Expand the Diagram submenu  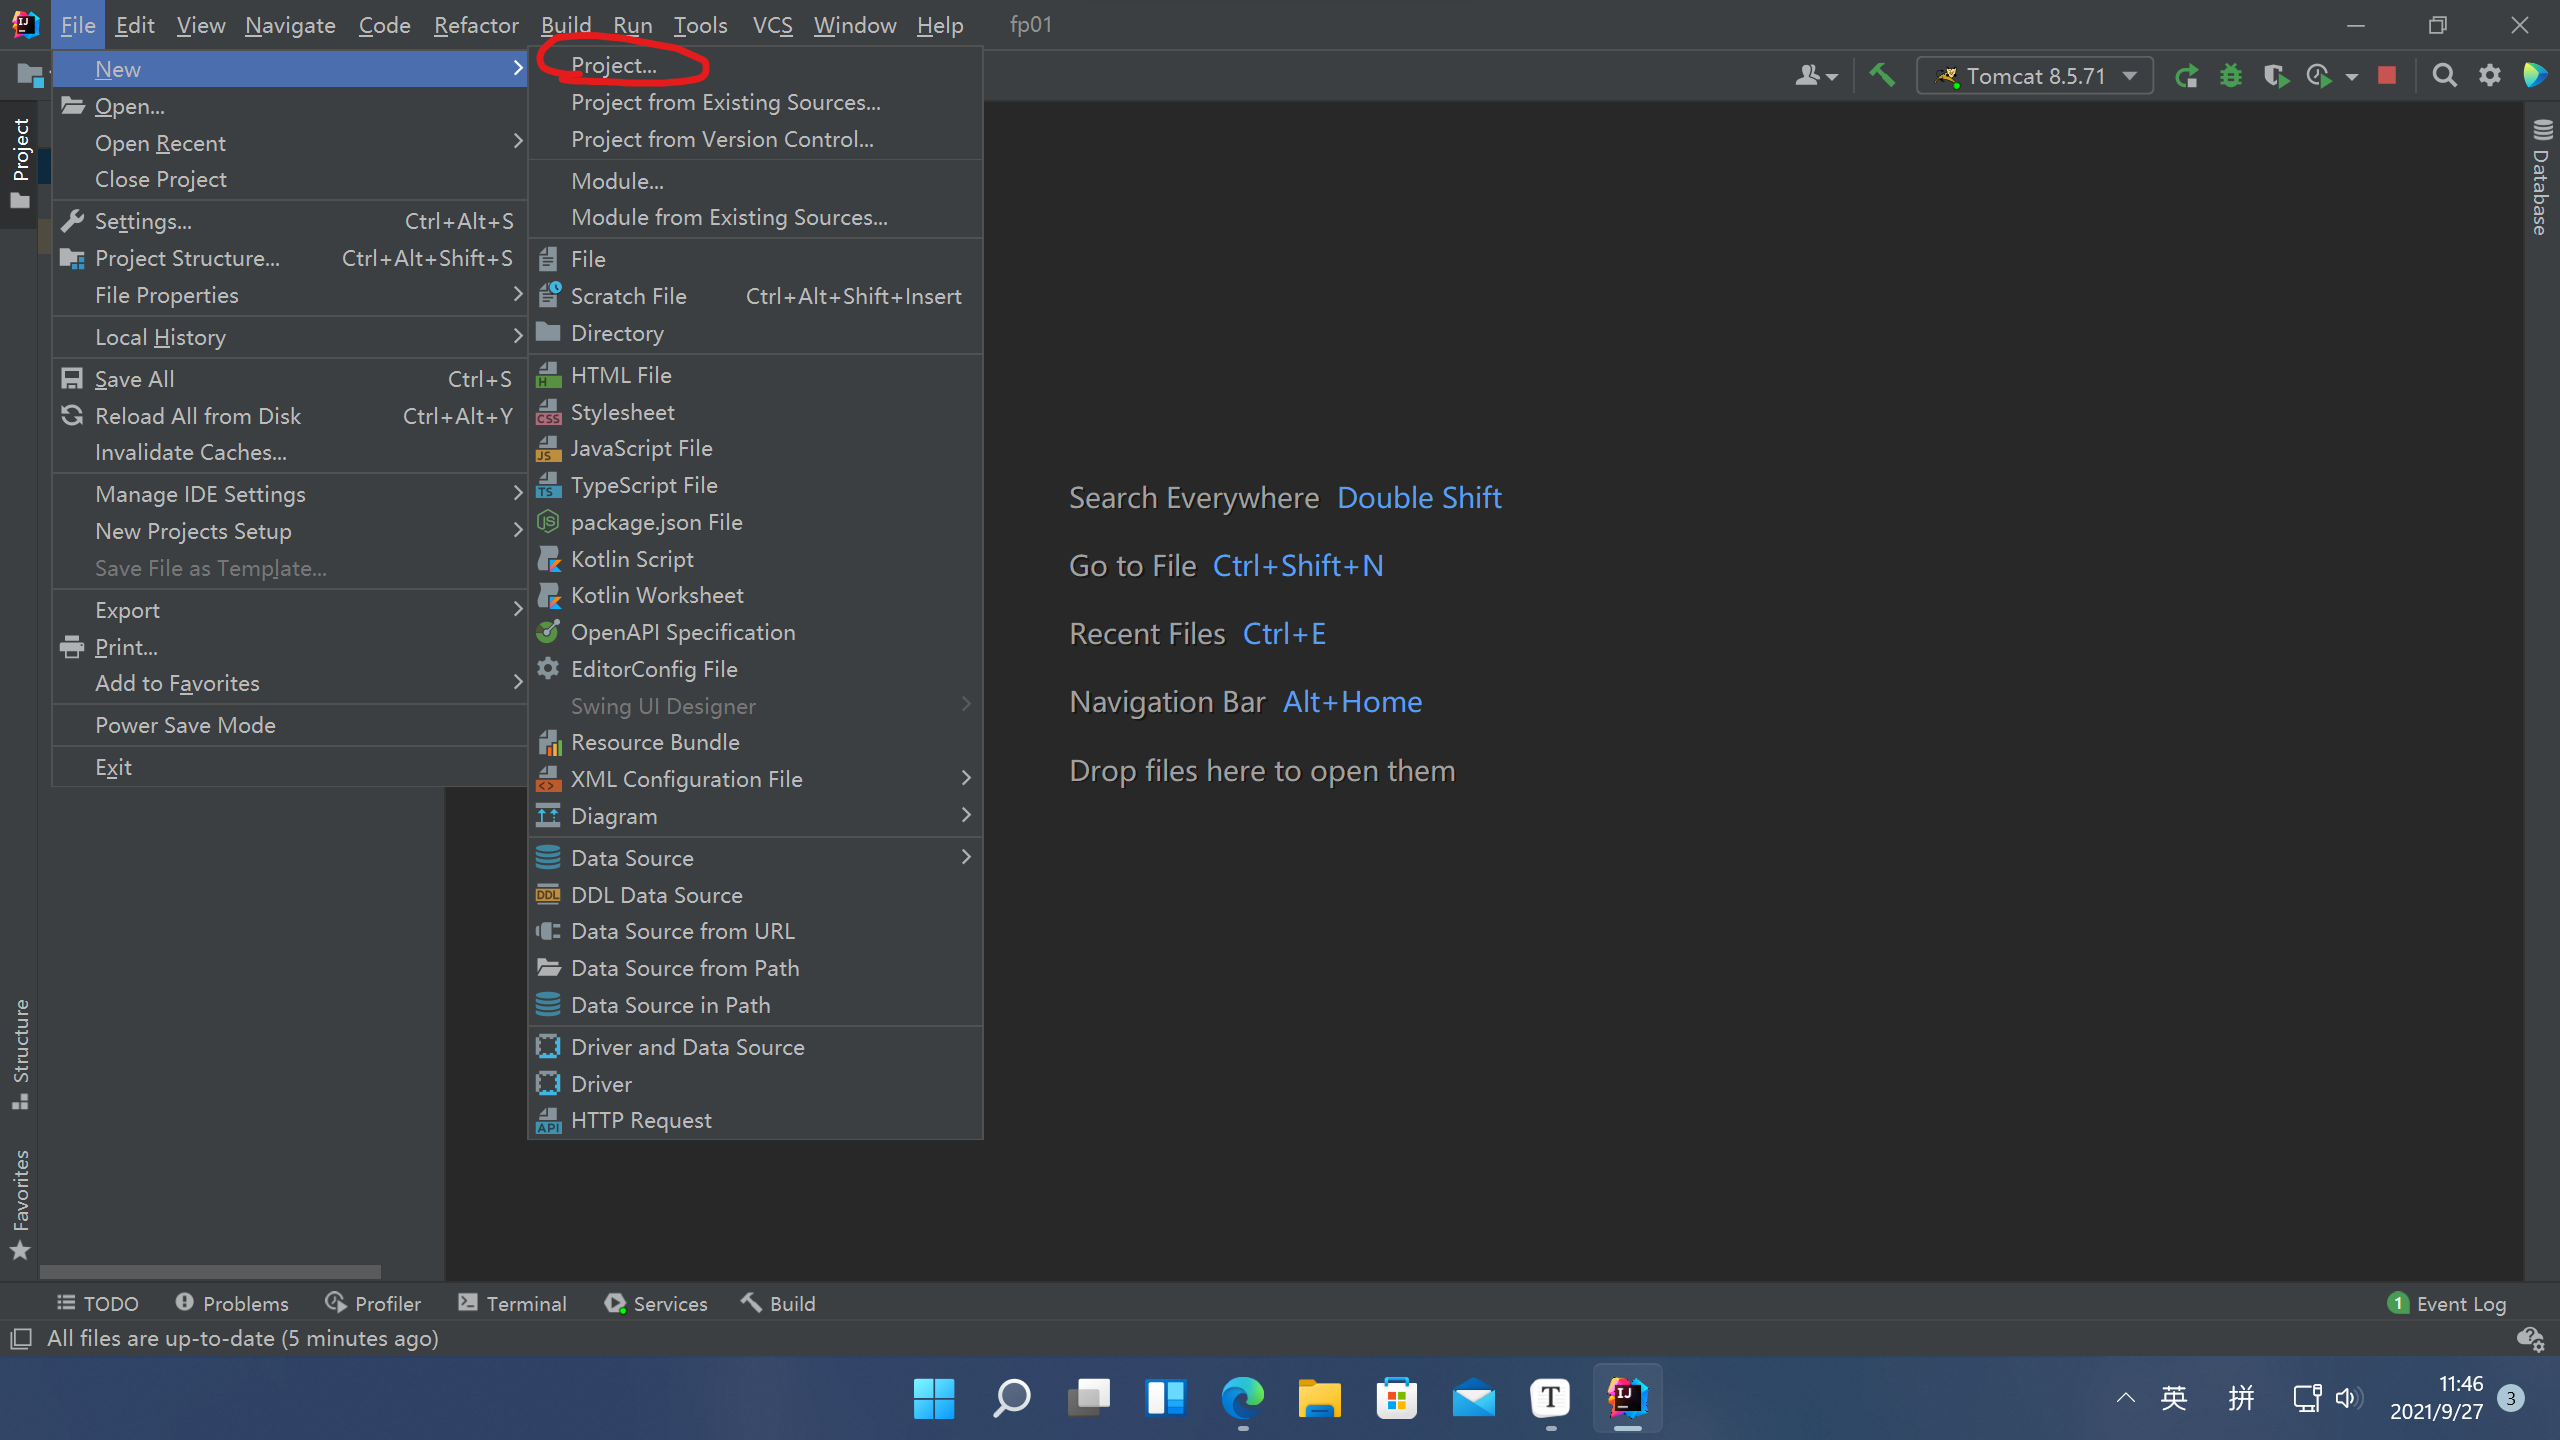click(755, 816)
